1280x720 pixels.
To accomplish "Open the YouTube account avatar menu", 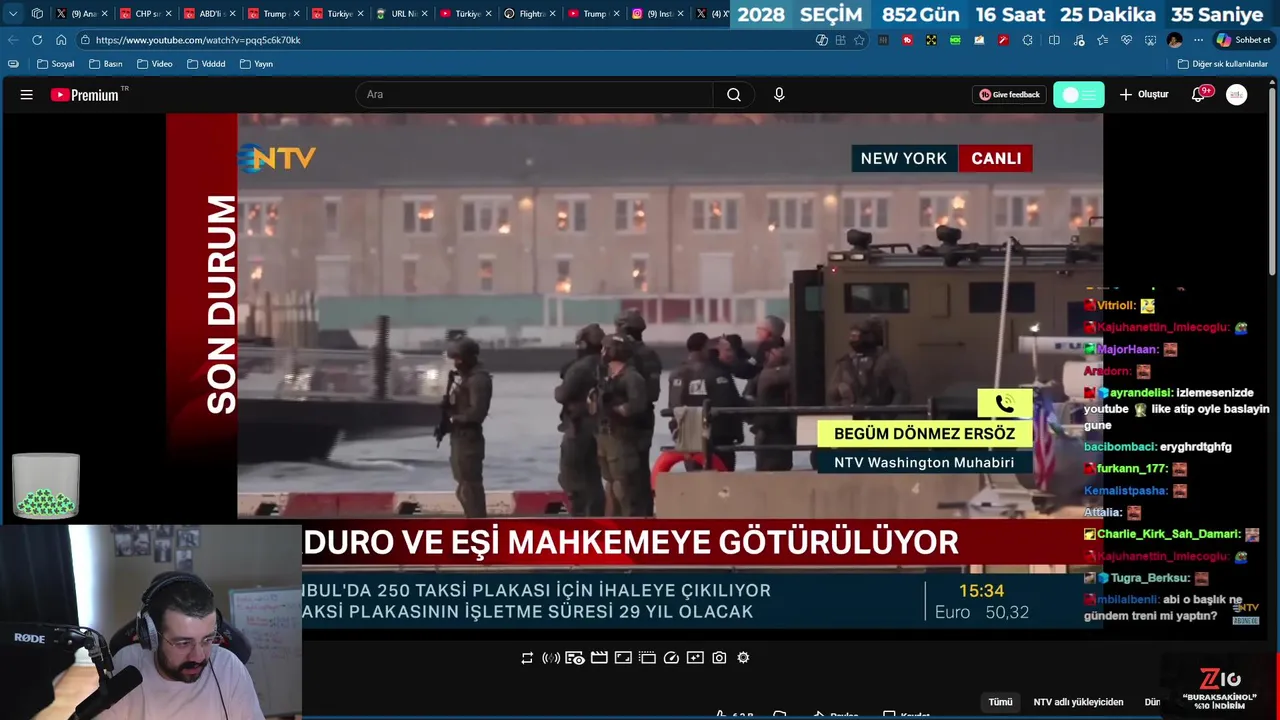I will 1237,95.
